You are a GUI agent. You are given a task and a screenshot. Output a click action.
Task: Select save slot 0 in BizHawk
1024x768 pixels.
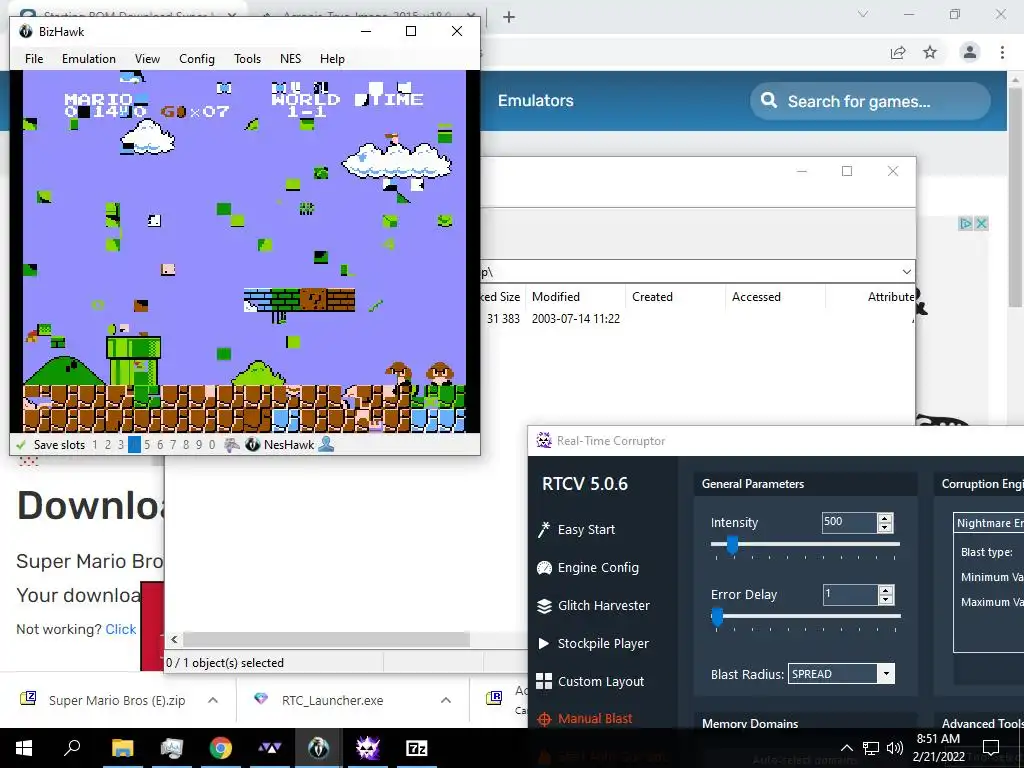tap(212, 445)
